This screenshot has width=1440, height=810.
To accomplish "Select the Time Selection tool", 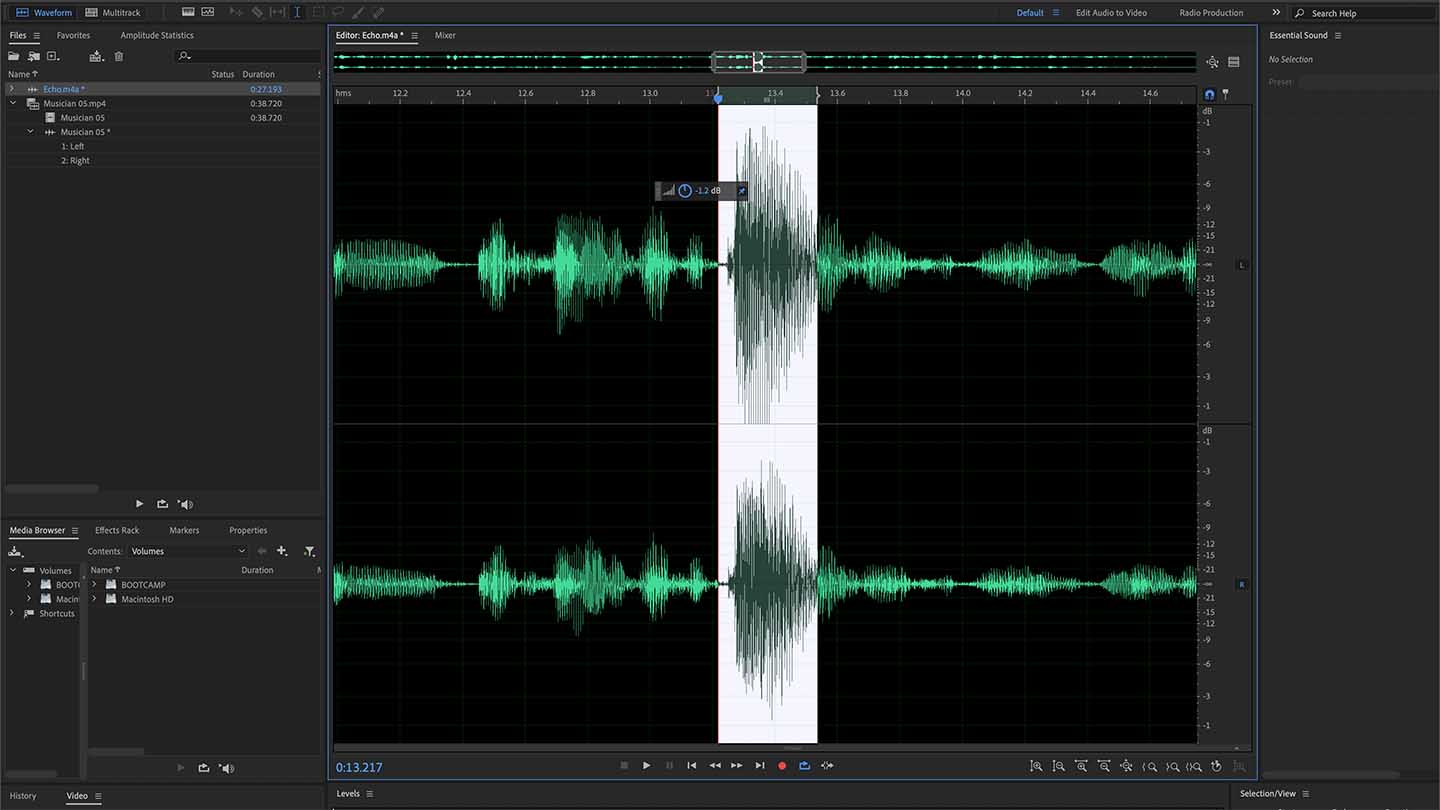I will click(x=297, y=13).
